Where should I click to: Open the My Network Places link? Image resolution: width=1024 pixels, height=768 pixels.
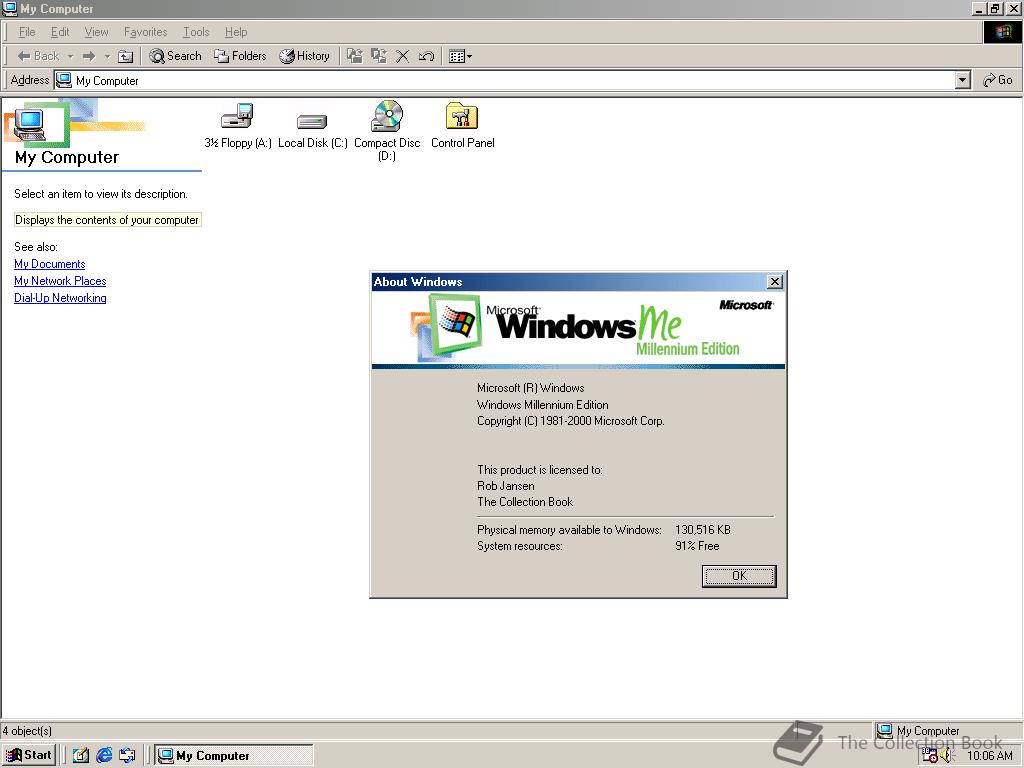coord(60,281)
